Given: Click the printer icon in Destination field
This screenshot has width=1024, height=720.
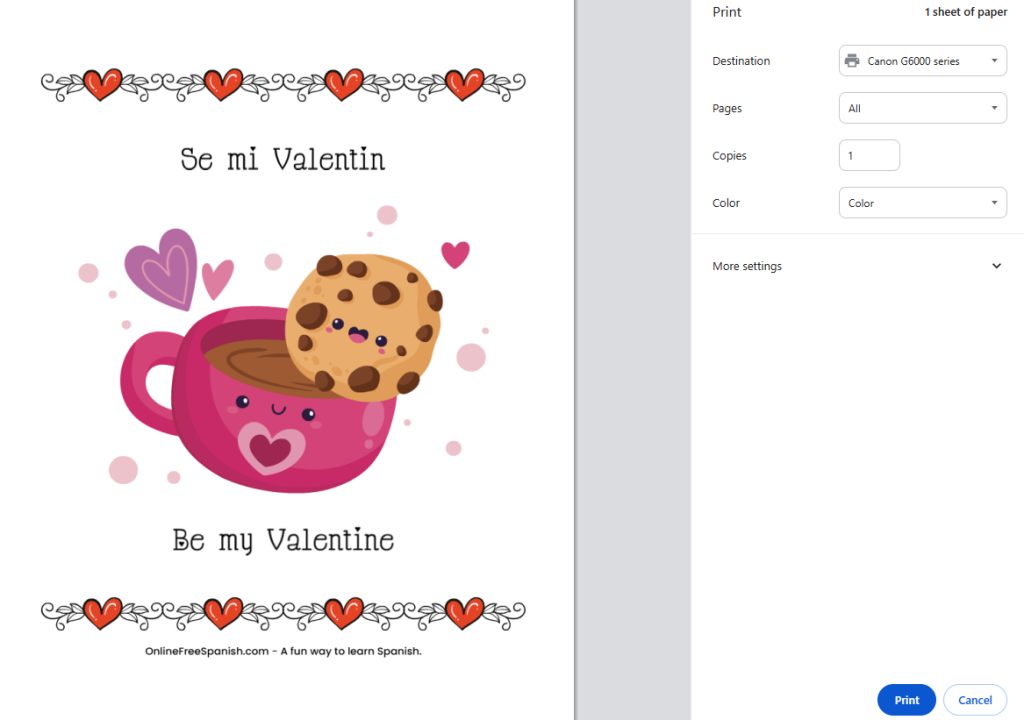Looking at the screenshot, I should point(852,61).
